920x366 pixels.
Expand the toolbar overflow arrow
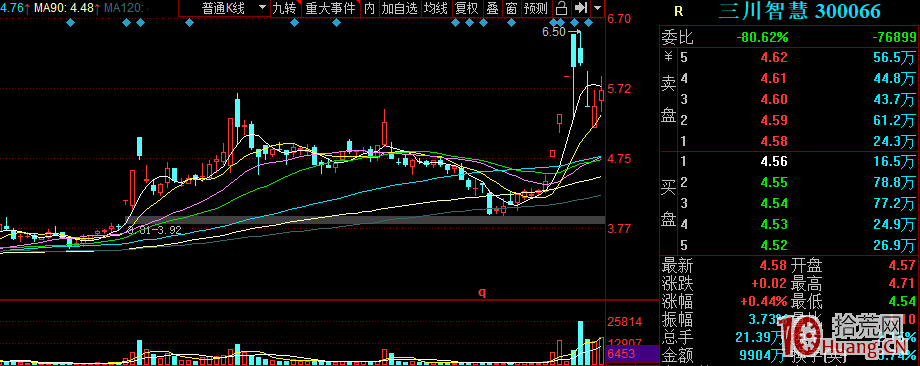click(597, 8)
